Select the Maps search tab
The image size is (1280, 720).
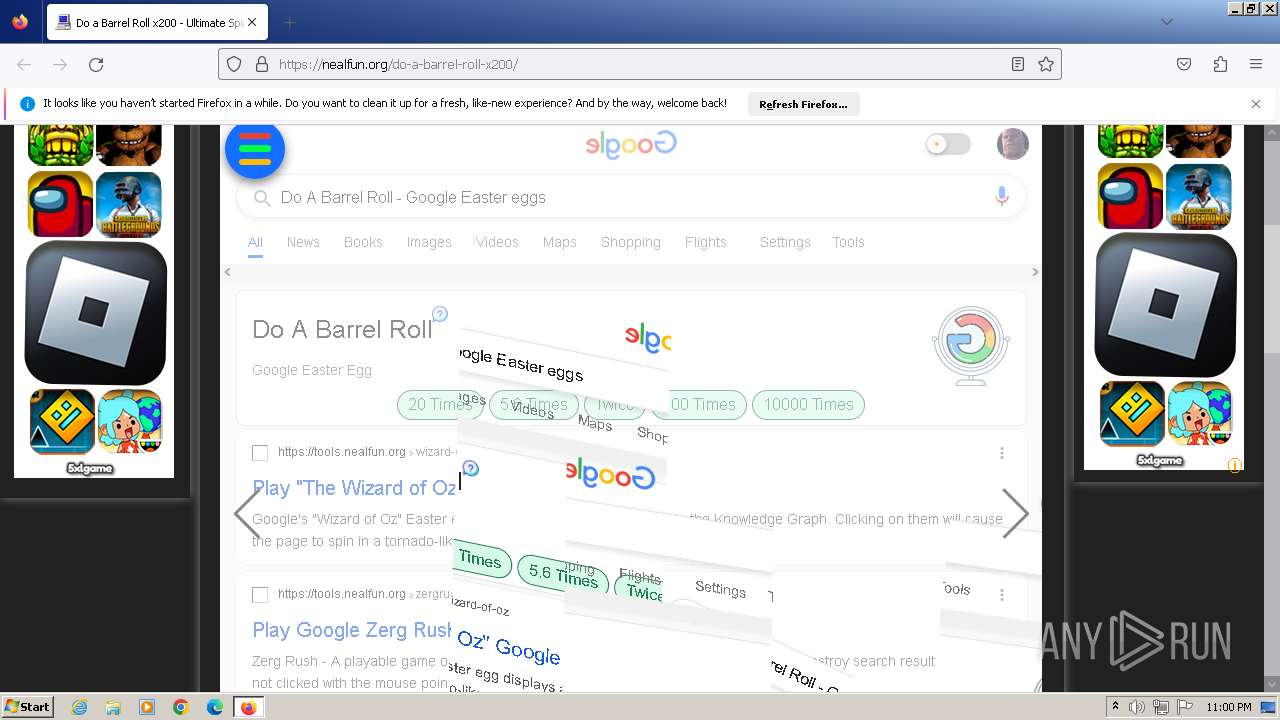(560, 242)
